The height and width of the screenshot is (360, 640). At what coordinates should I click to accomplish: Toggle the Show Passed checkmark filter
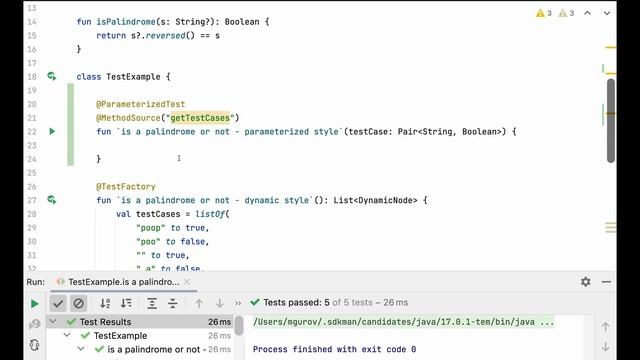point(58,303)
